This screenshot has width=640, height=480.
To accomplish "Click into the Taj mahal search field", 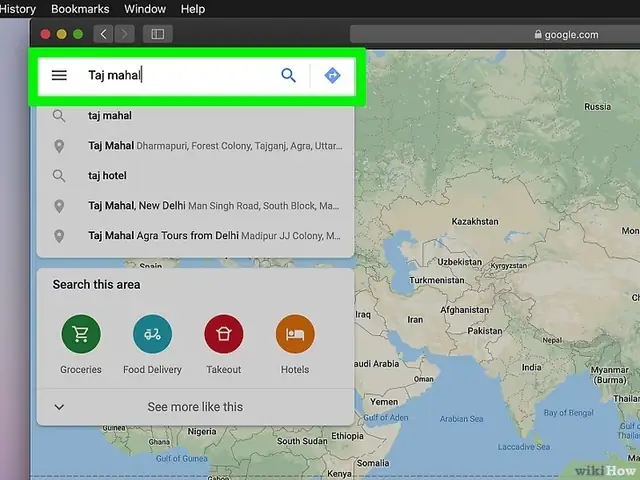I will [178, 76].
